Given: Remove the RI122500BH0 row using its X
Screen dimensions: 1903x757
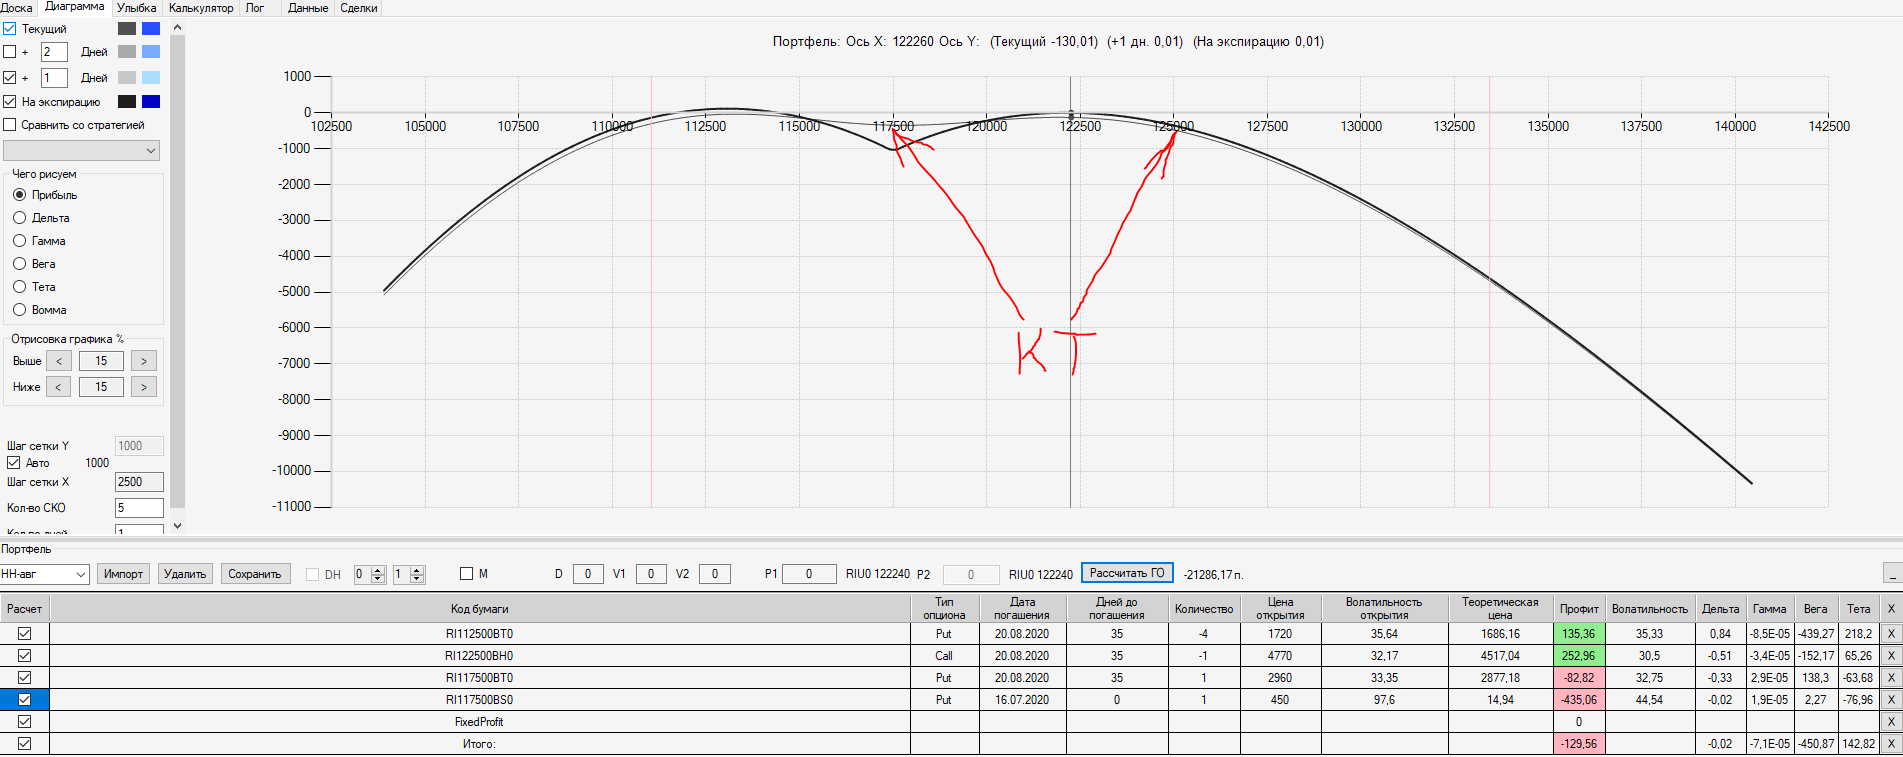Looking at the screenshot, I should click(1891, 656).
